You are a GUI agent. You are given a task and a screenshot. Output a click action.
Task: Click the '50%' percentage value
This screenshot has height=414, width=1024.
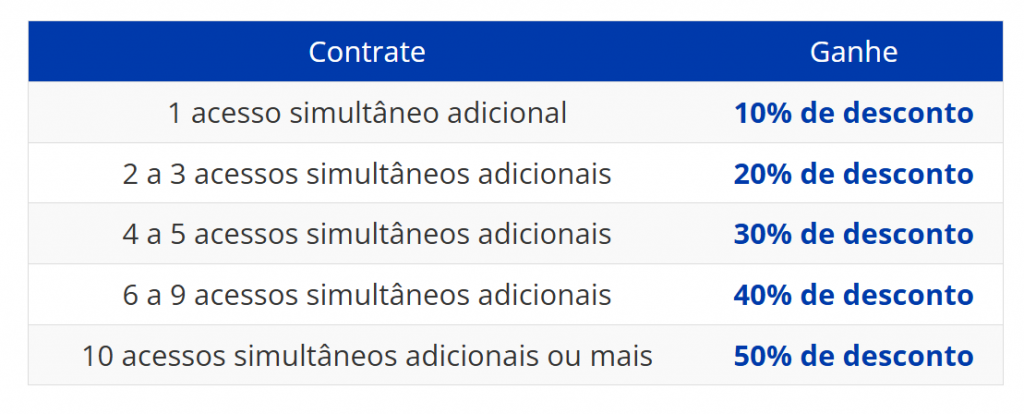coord(759,356)
